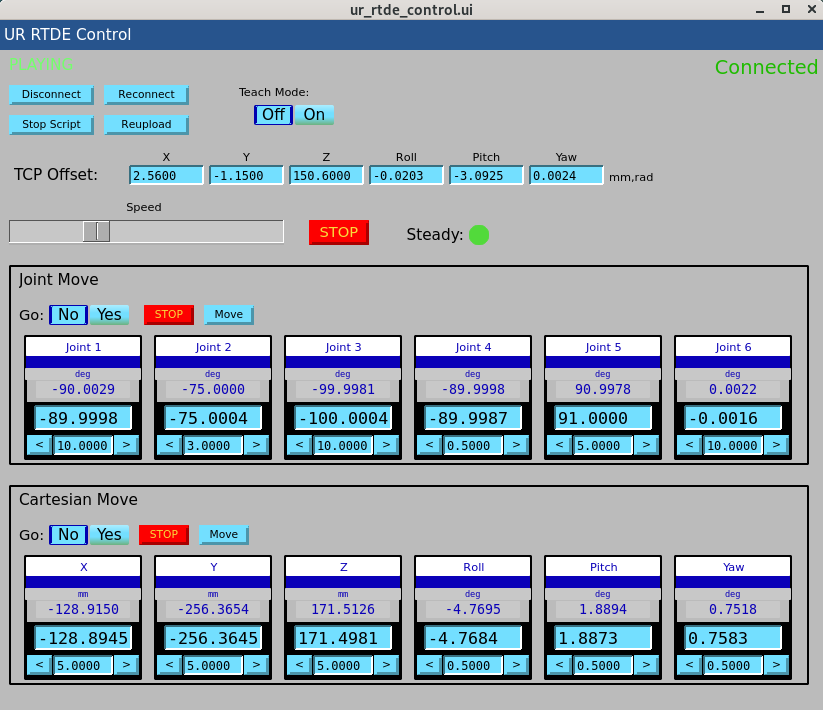Image resolution: width=823 pixels, height=710 pixels.
Task: Decrease Cartesian Yaw with its left arrow
Action: tap(690, 665)
